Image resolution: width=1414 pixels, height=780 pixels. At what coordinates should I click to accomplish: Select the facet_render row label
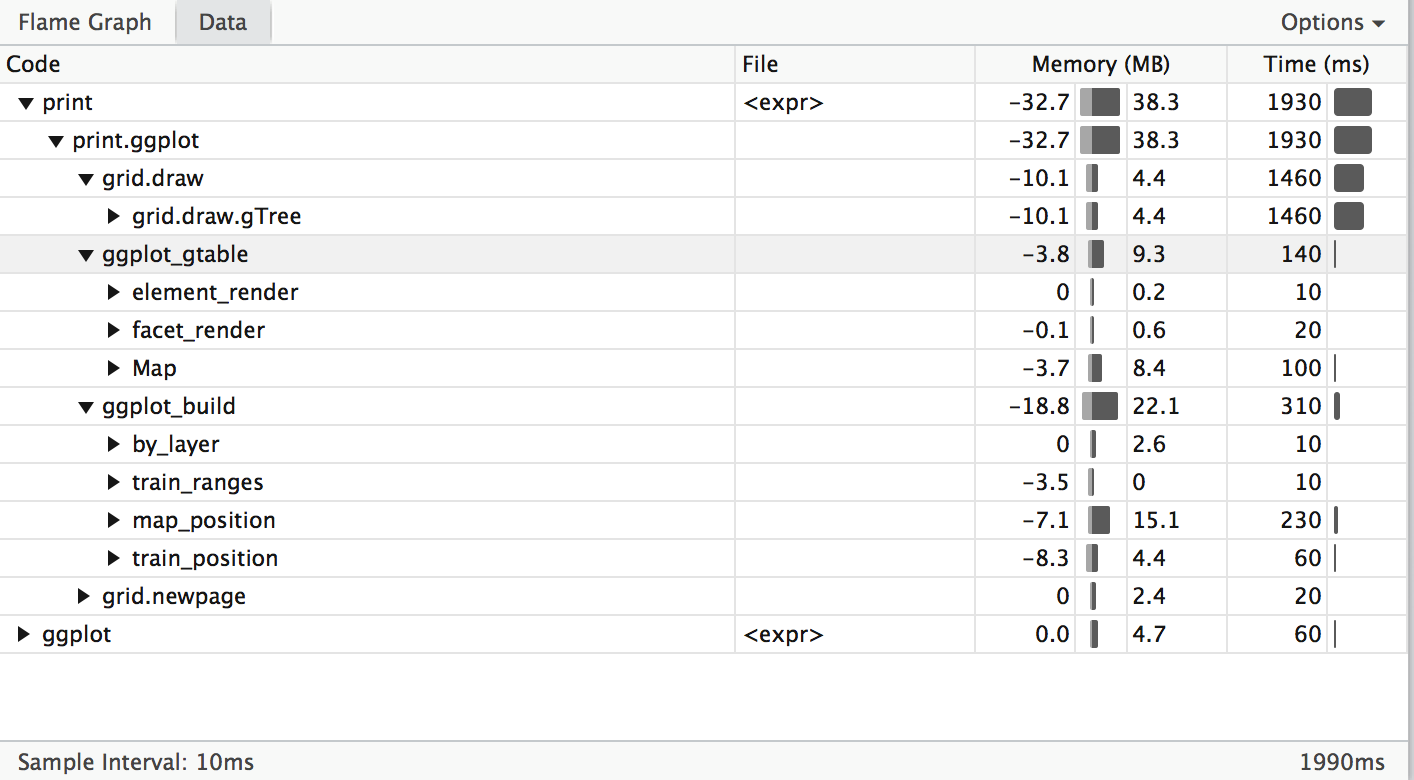tap(198, 330)
